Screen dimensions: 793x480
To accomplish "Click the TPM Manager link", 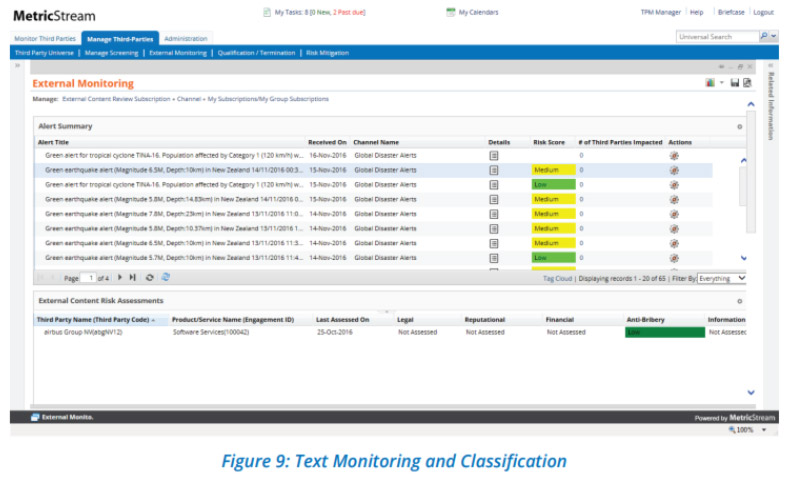I will [x=660, y=12].
